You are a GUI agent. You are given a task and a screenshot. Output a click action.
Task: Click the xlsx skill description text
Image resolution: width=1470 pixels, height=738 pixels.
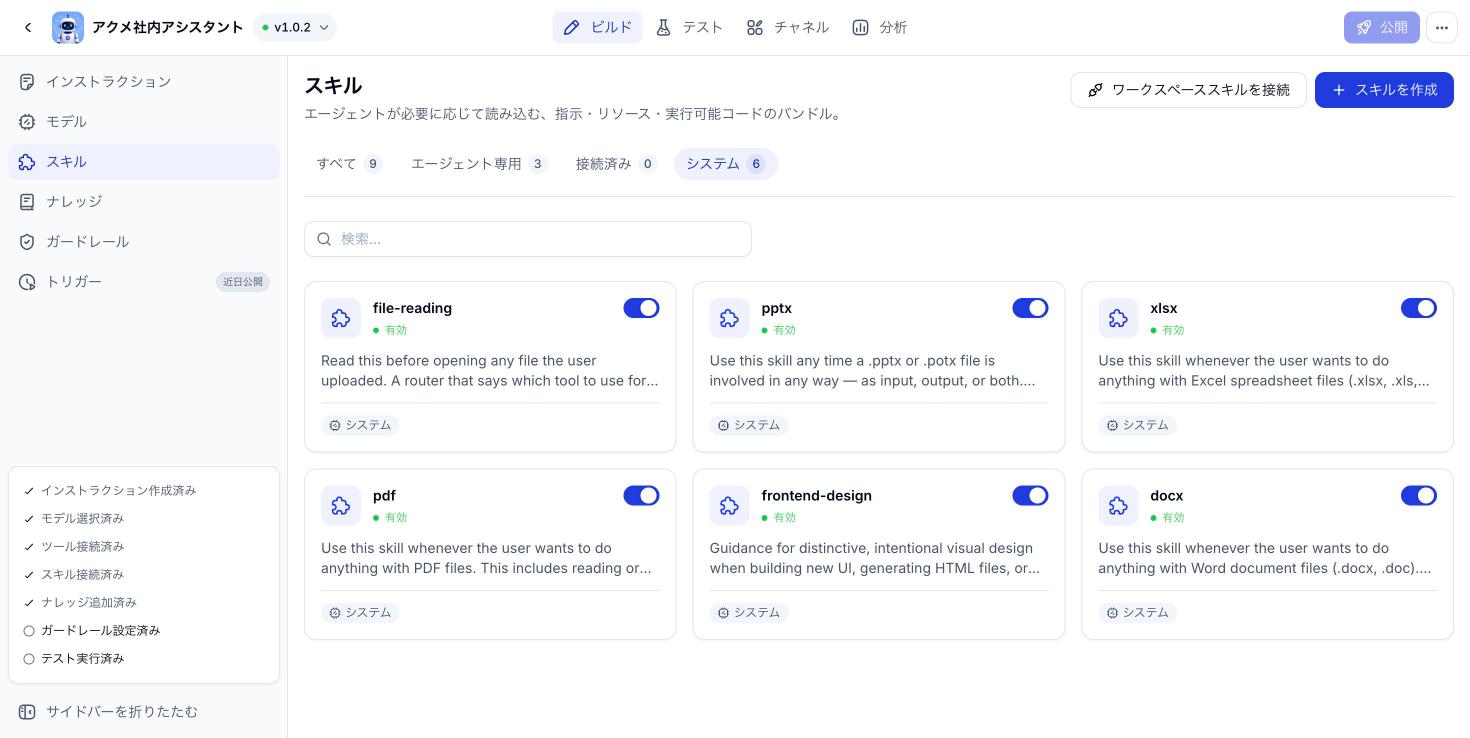click(x=1264, y=371)
